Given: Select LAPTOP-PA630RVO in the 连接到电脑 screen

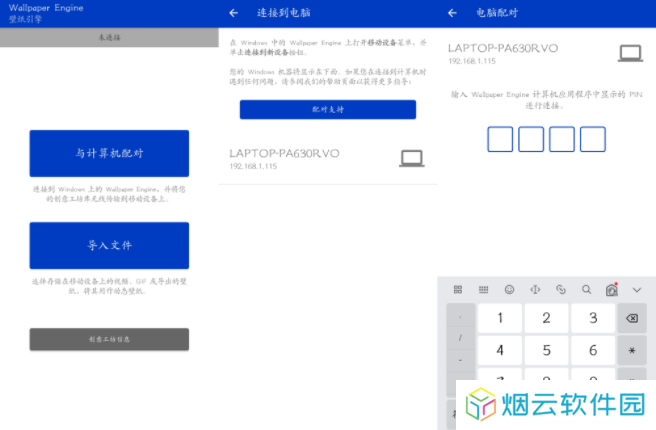Looking at the screenshot, I should point(328,159).
